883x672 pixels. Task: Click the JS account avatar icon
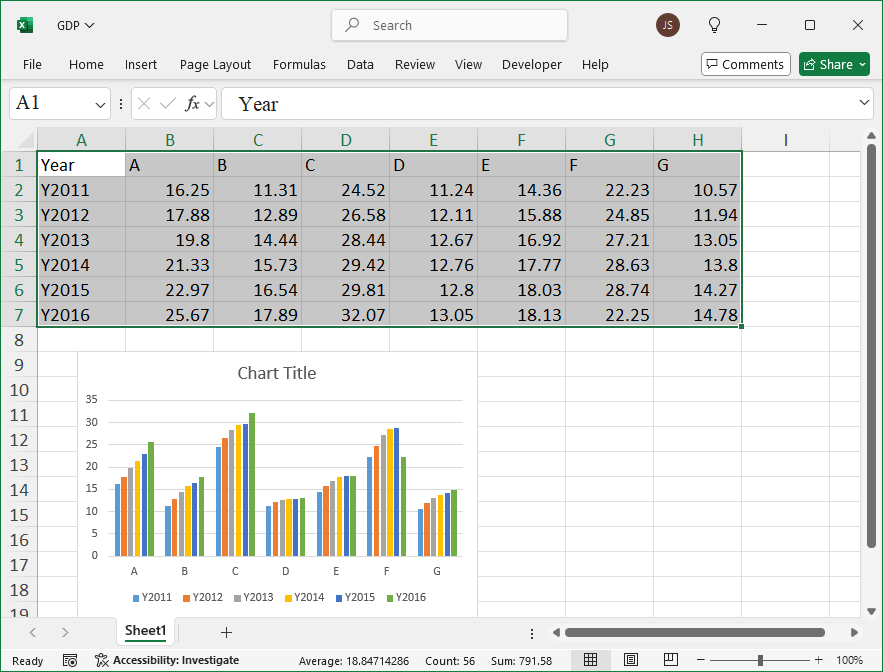(667, 25)
